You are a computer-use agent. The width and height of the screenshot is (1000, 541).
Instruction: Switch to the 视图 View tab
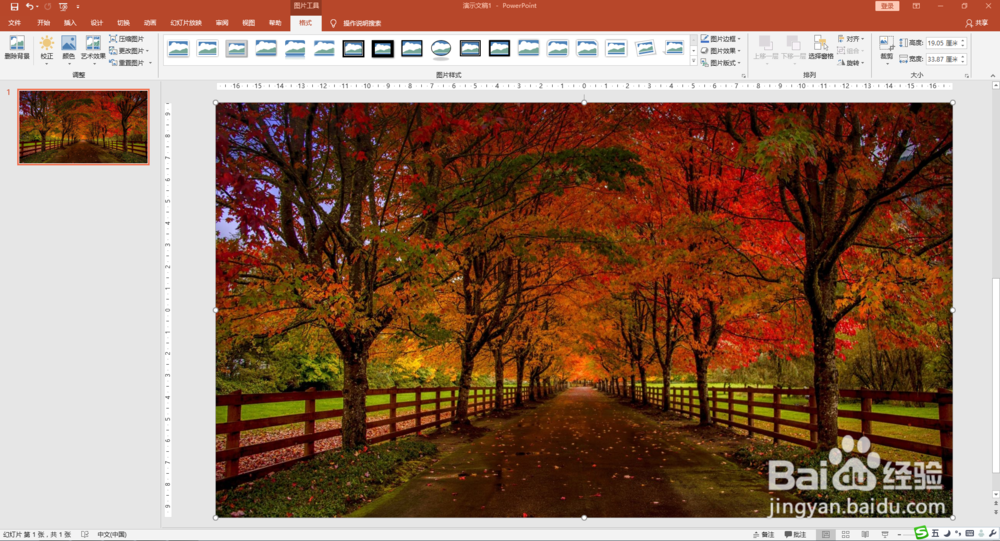(x=249, y=23)
